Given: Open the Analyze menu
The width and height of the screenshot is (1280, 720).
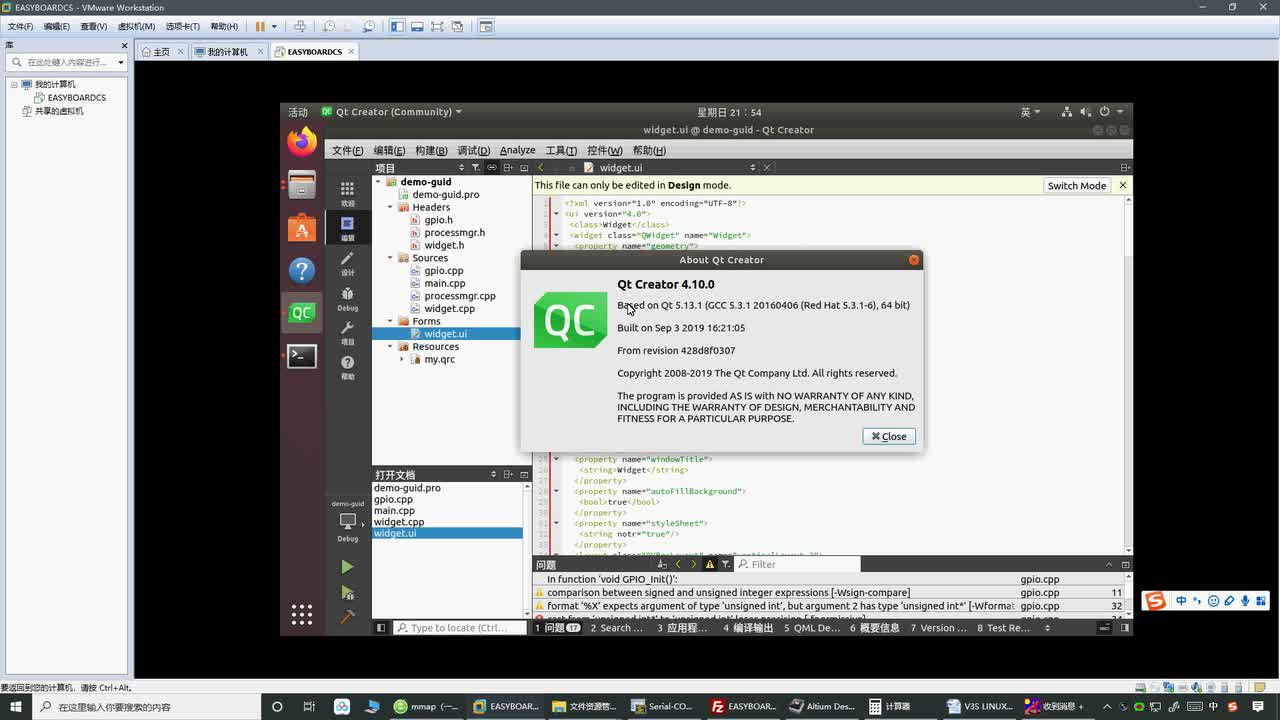Looking at the screenshot, I should click(517, 150).
